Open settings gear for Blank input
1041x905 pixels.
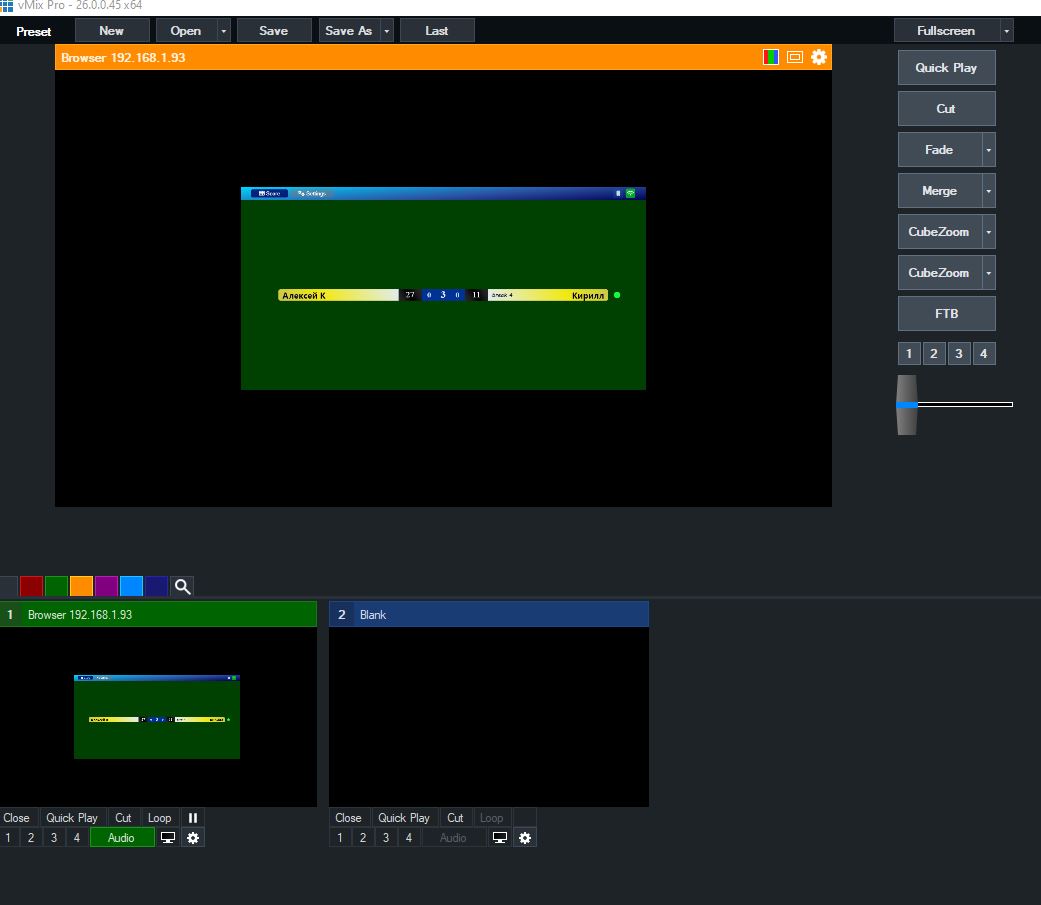(525, 838)
